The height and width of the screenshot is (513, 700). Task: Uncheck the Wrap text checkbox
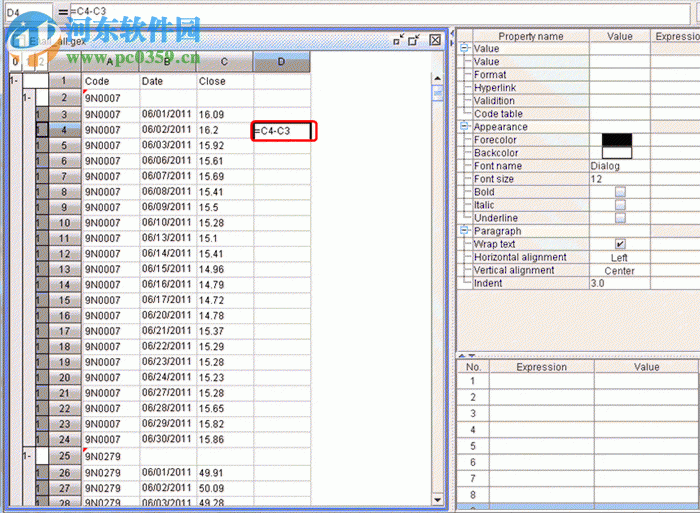click(x=620, y=244)
